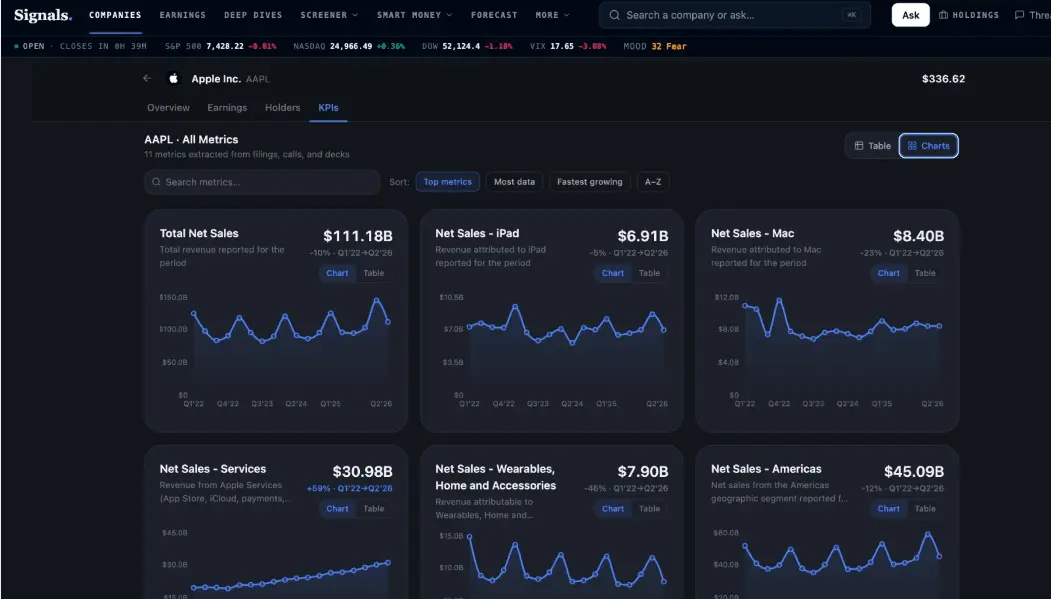Screen dimensions: 1051x599
Task: Open the Smart Money dropdown menu
Action: tap(414, 15)
